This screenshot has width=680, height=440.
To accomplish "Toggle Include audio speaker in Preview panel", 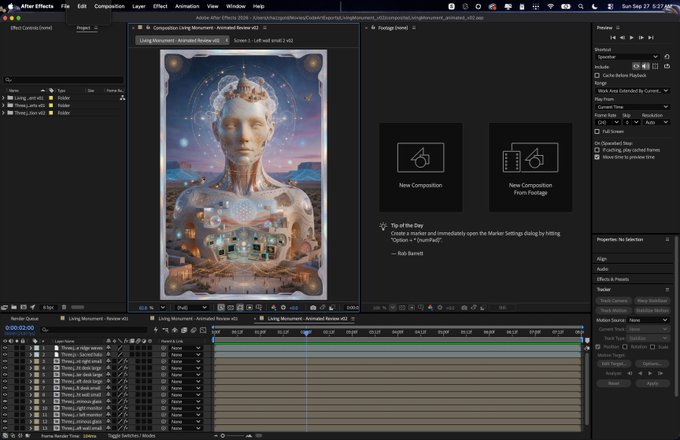I will pyautogui.click(x=645, y=66).
